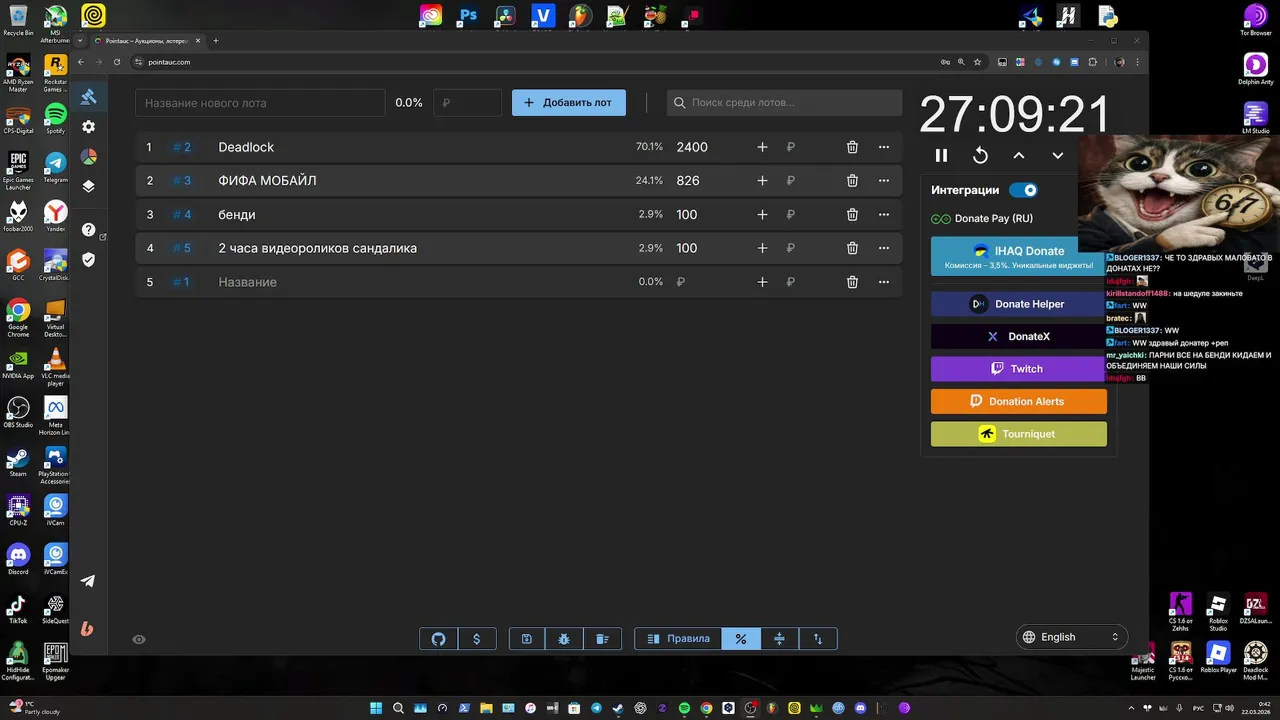Toggle the auto-sort arrows button
1280x720 pixels.
point(818,639)
